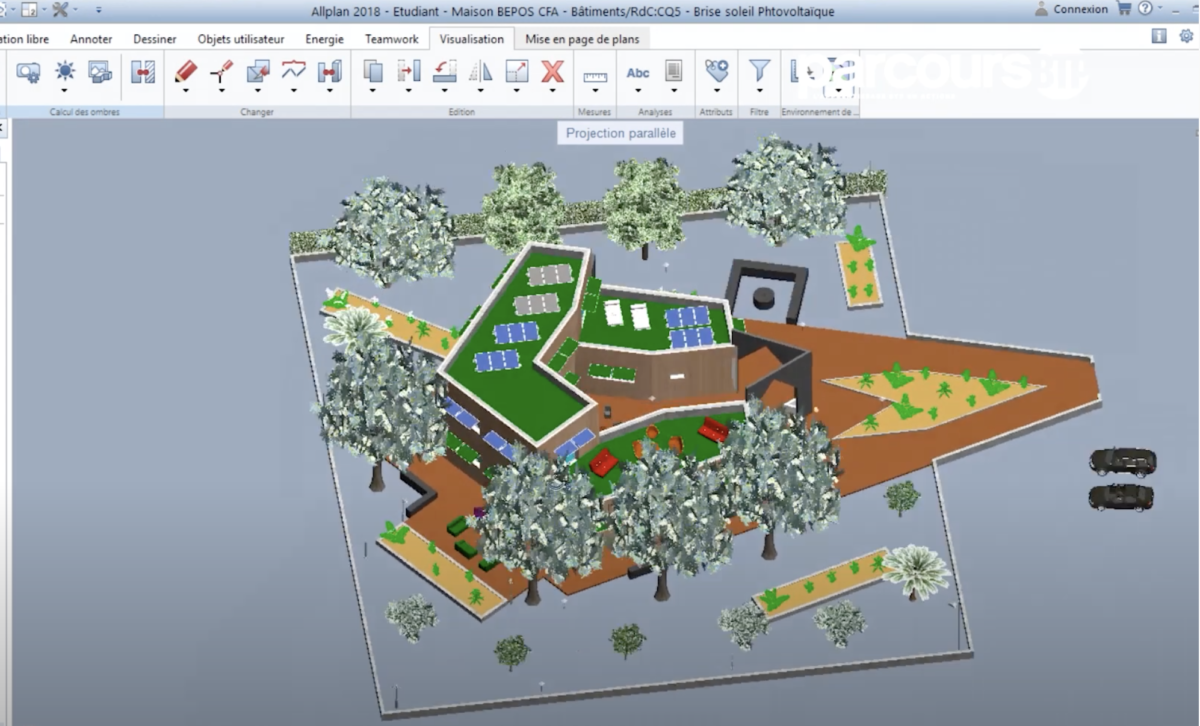Image resolution: width=1200 pixels, height=726 pixels.
Task: Open the Mise en page de plans tab
Action: click(x=581, y=39)
